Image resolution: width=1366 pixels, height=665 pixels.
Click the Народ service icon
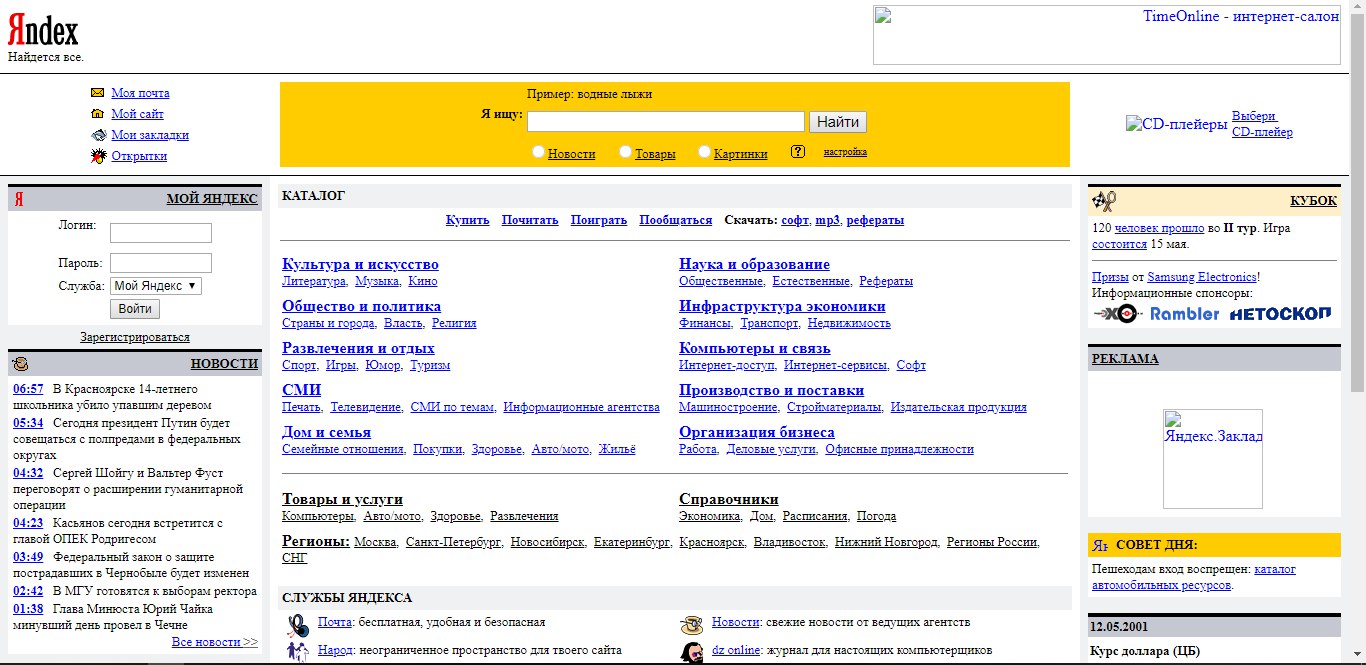pos(298,652)
